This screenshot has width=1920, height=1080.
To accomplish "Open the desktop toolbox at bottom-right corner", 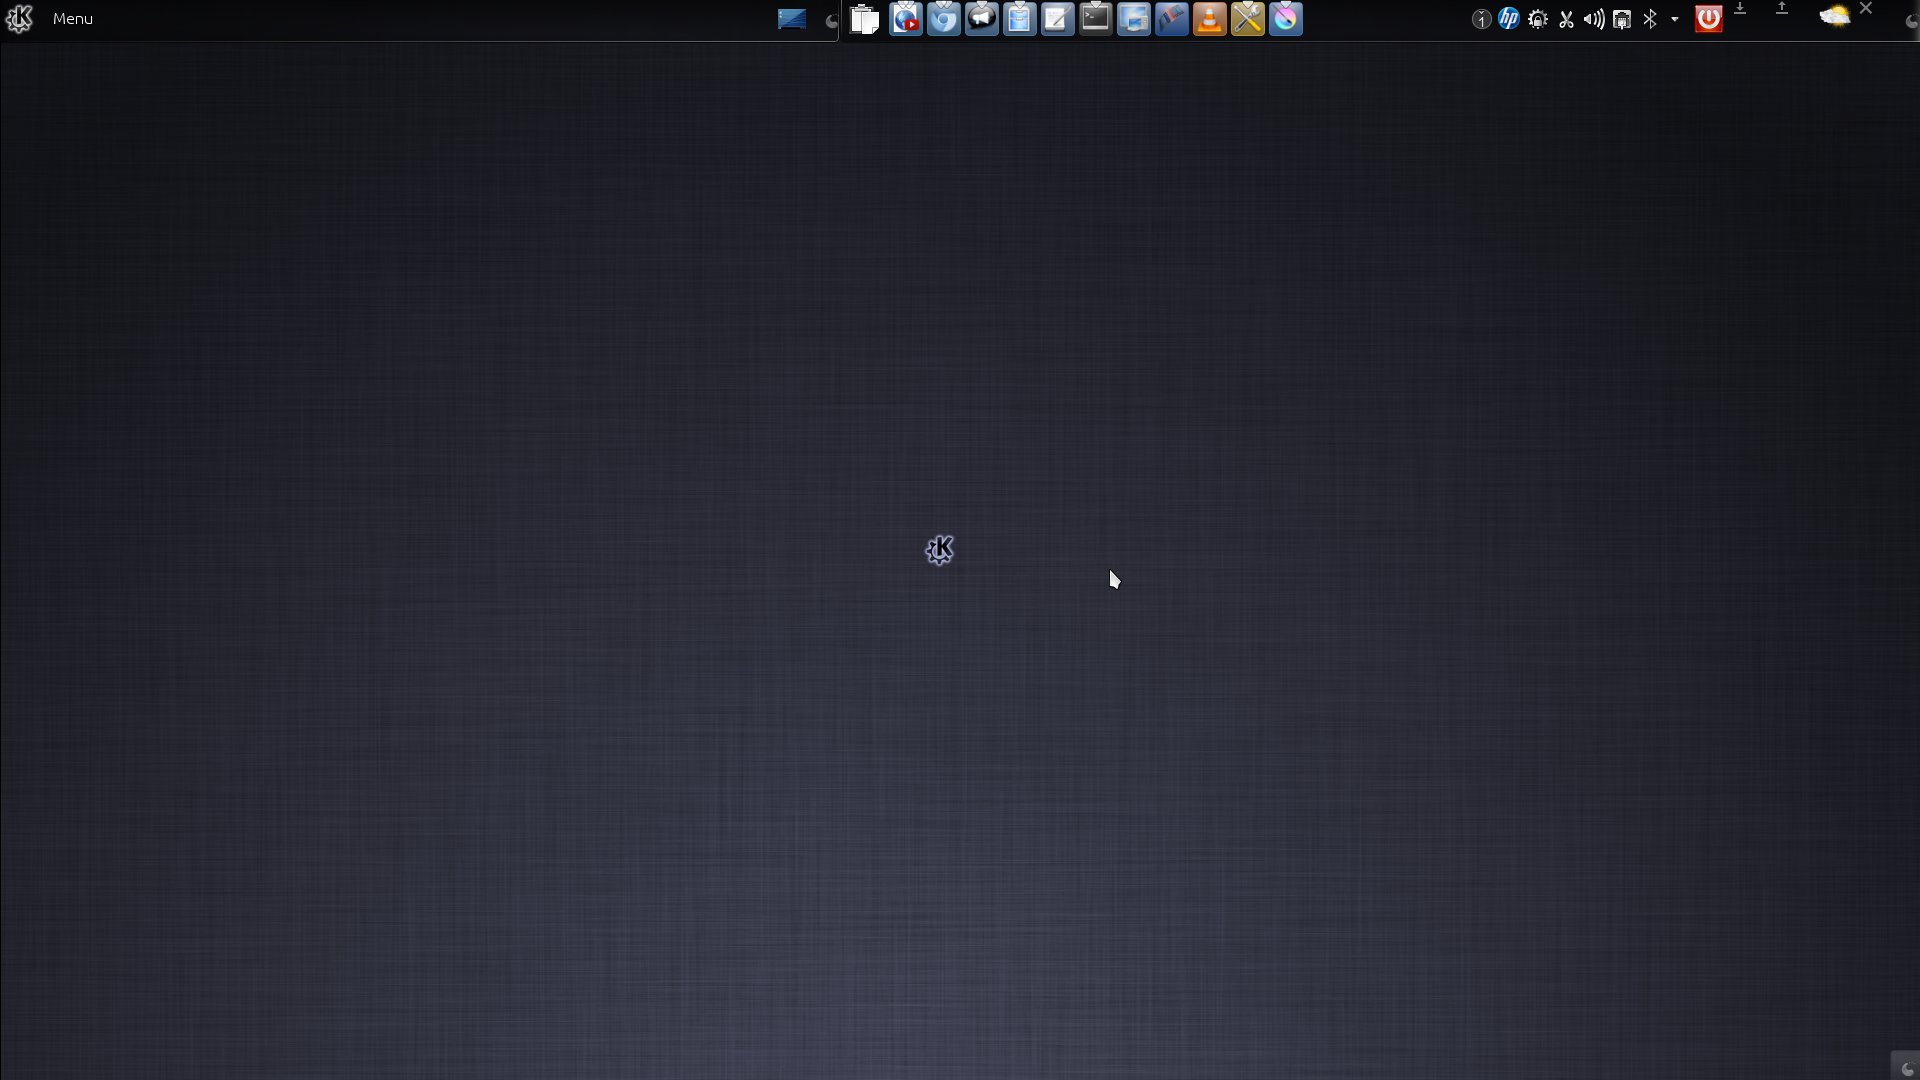I will point(1906,1067).
